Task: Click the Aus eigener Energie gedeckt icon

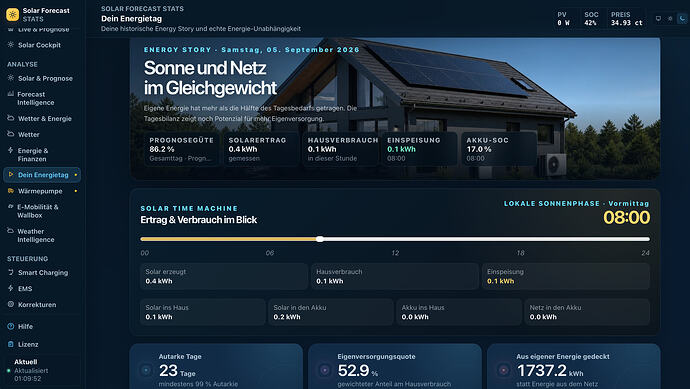Action: [503, 370]
